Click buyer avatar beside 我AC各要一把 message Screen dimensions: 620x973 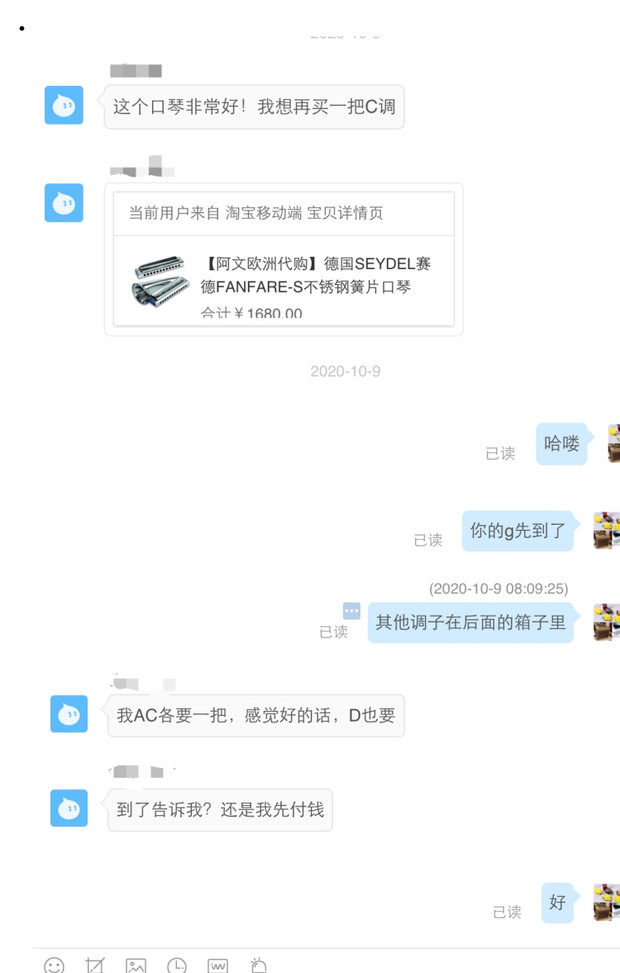(x=69, y=714)
